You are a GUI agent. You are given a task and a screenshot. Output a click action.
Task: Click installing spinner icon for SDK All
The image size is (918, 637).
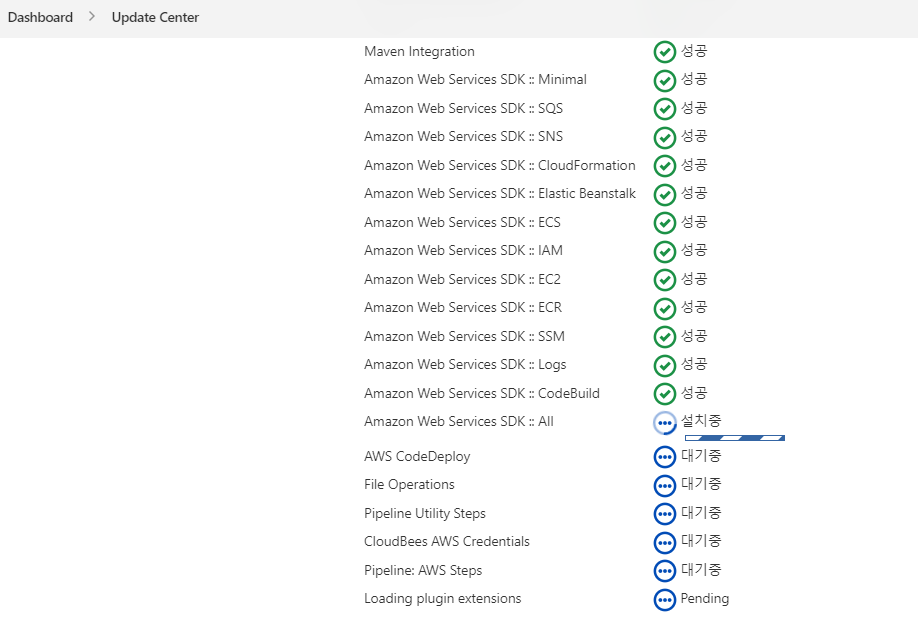pyautogui.click(x=664, y=423)
